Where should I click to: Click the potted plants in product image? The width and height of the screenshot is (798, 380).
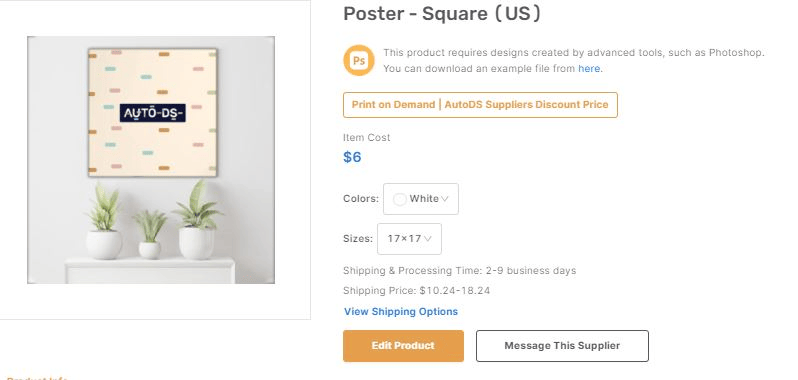point(154,220)
